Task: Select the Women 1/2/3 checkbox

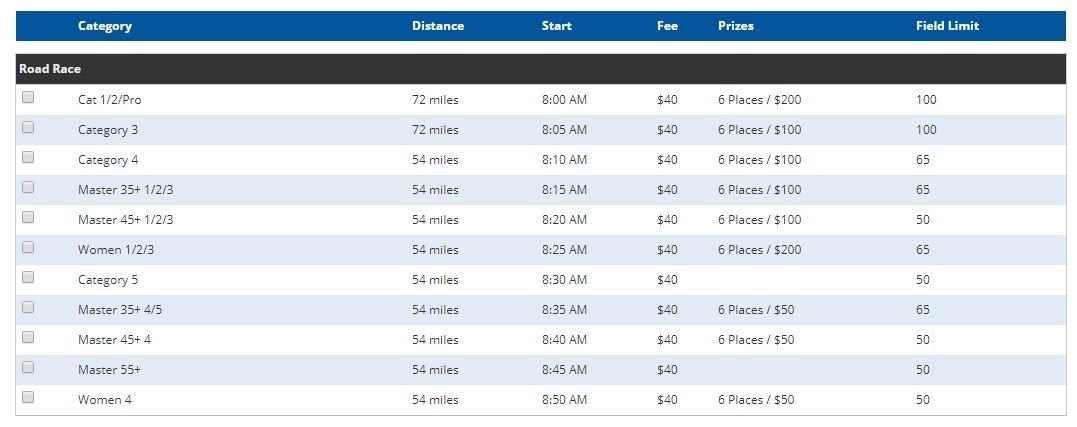Action: click(x=27, y=247)
